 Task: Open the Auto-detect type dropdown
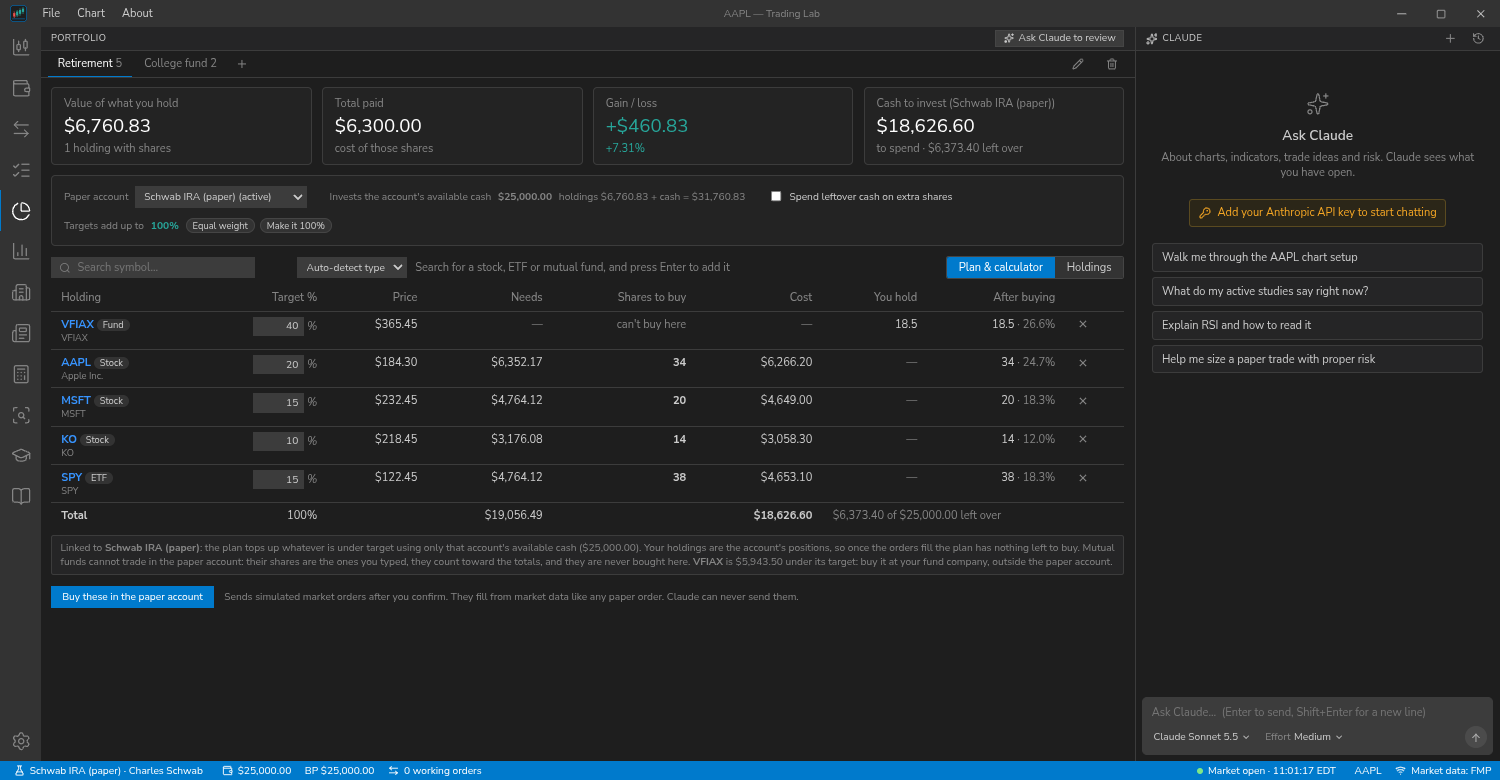click(x=352, y=267)
